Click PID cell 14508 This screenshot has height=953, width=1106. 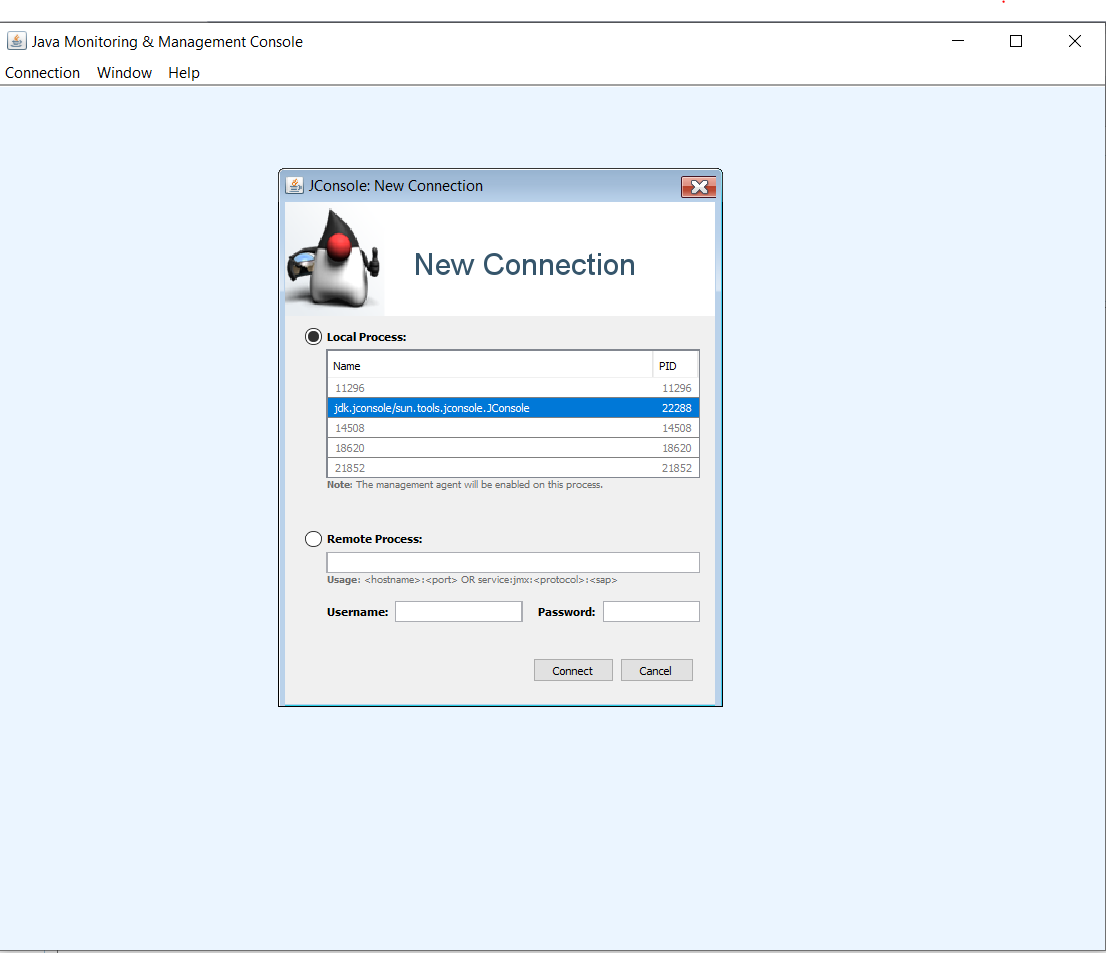coord(676,428)
